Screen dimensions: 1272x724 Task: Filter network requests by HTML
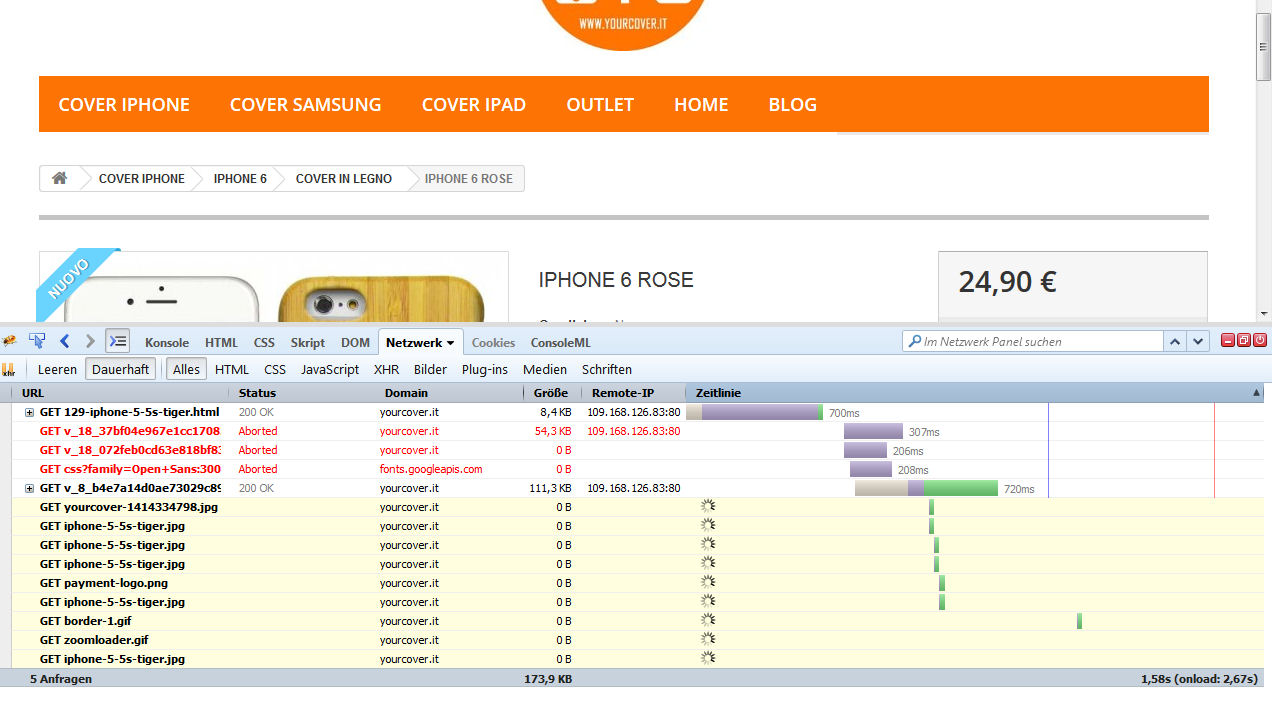tap(232, 369)
